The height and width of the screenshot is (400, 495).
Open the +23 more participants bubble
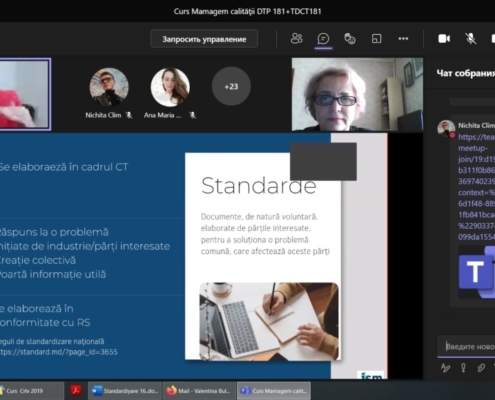(x=231, y=86)
